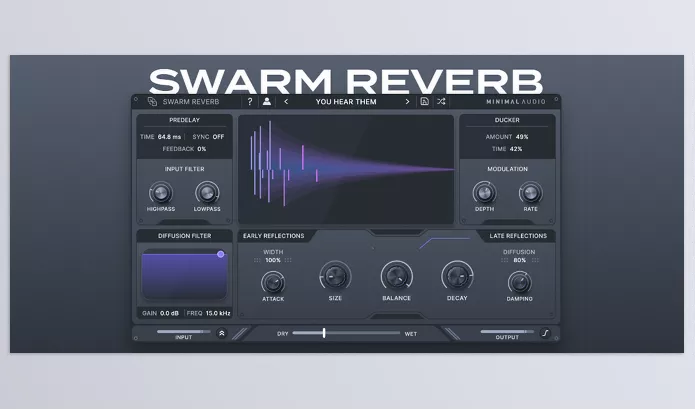Screen dimensions: 695x409
Task: Click the LOWPASS knob
Action: (207, 193)
